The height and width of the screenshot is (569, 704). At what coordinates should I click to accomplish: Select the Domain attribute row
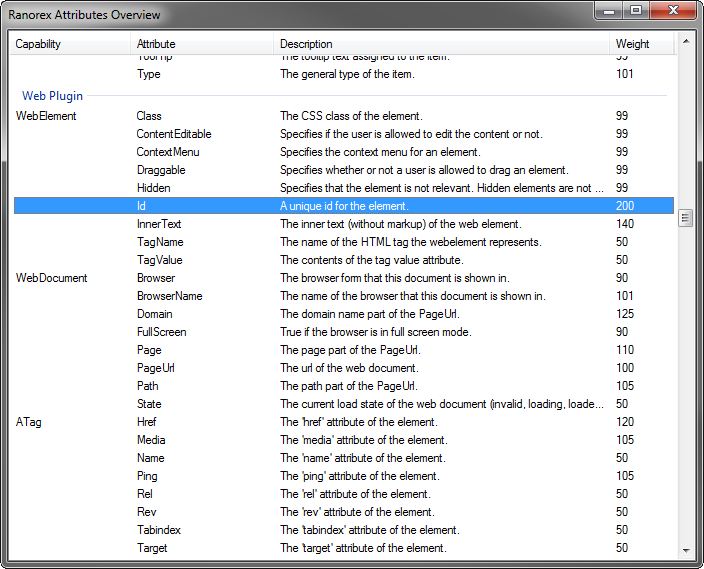point(344,314)
